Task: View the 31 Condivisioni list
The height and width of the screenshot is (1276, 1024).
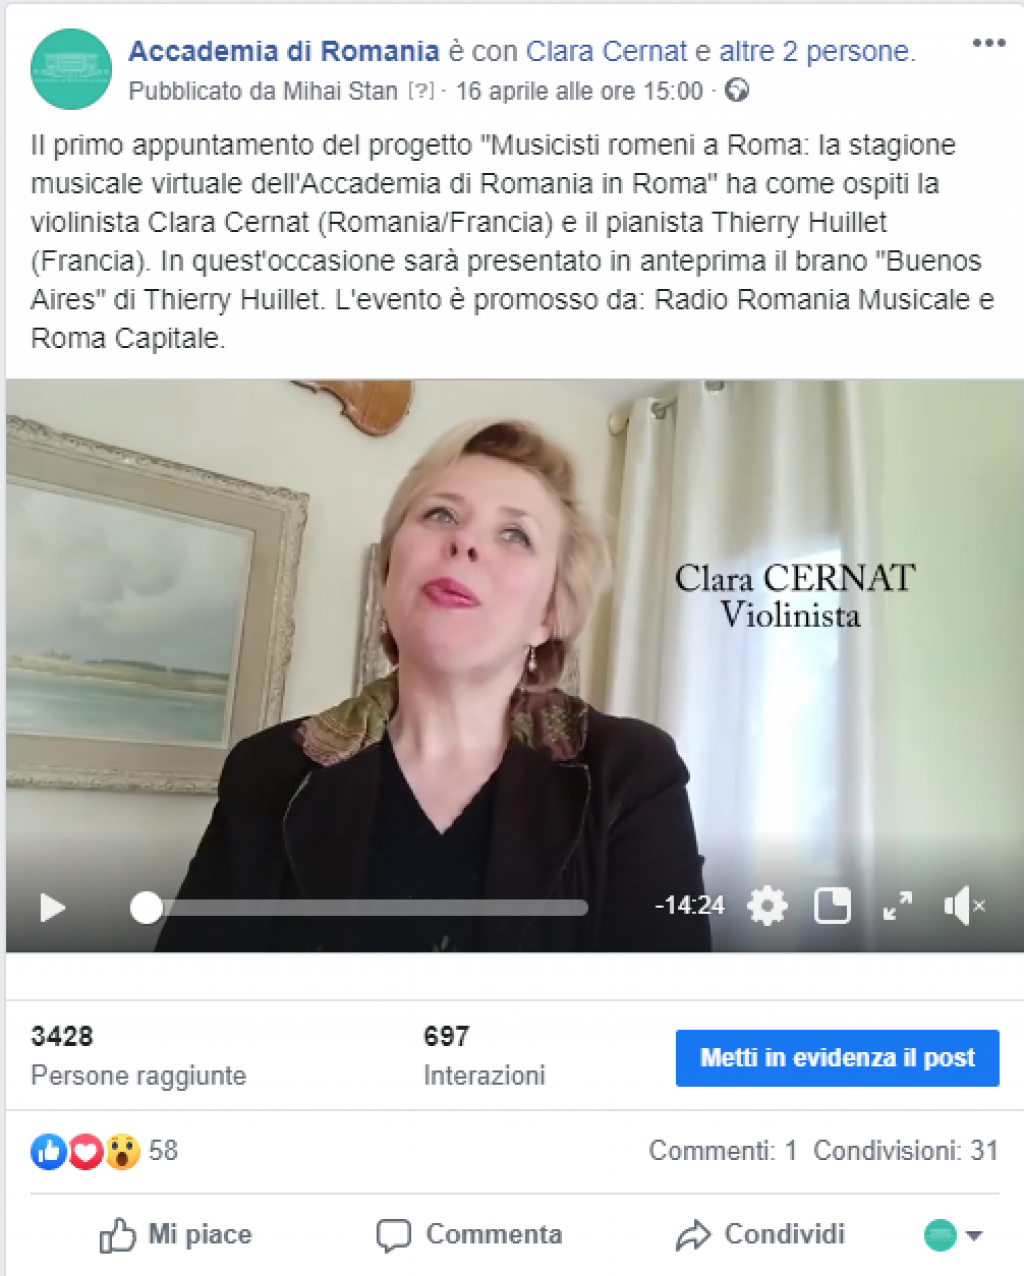Action: (906, 1151)
